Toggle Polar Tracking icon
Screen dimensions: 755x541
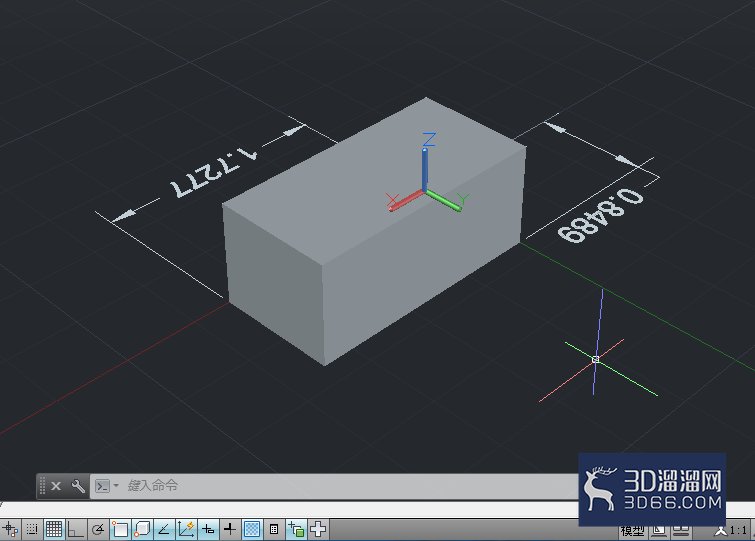click(98, 529)
